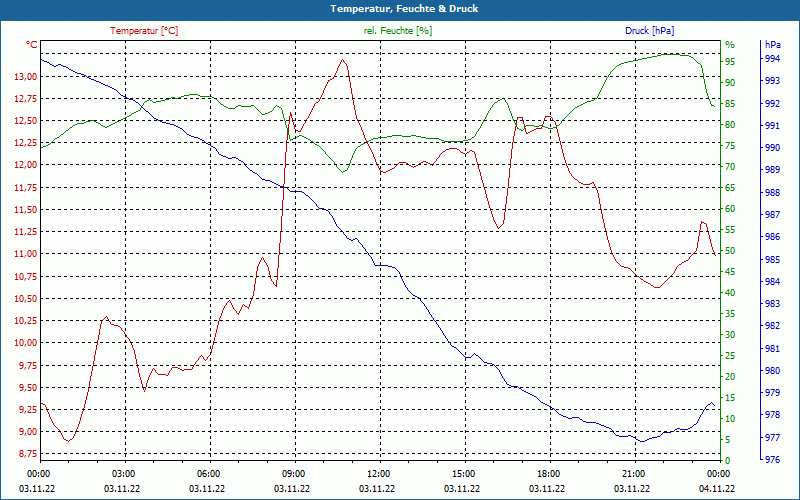Image resolution: width=800 pixels, height=500 pixels.
Task: Click the '9,25' temperature axis value
Action: 28,410
